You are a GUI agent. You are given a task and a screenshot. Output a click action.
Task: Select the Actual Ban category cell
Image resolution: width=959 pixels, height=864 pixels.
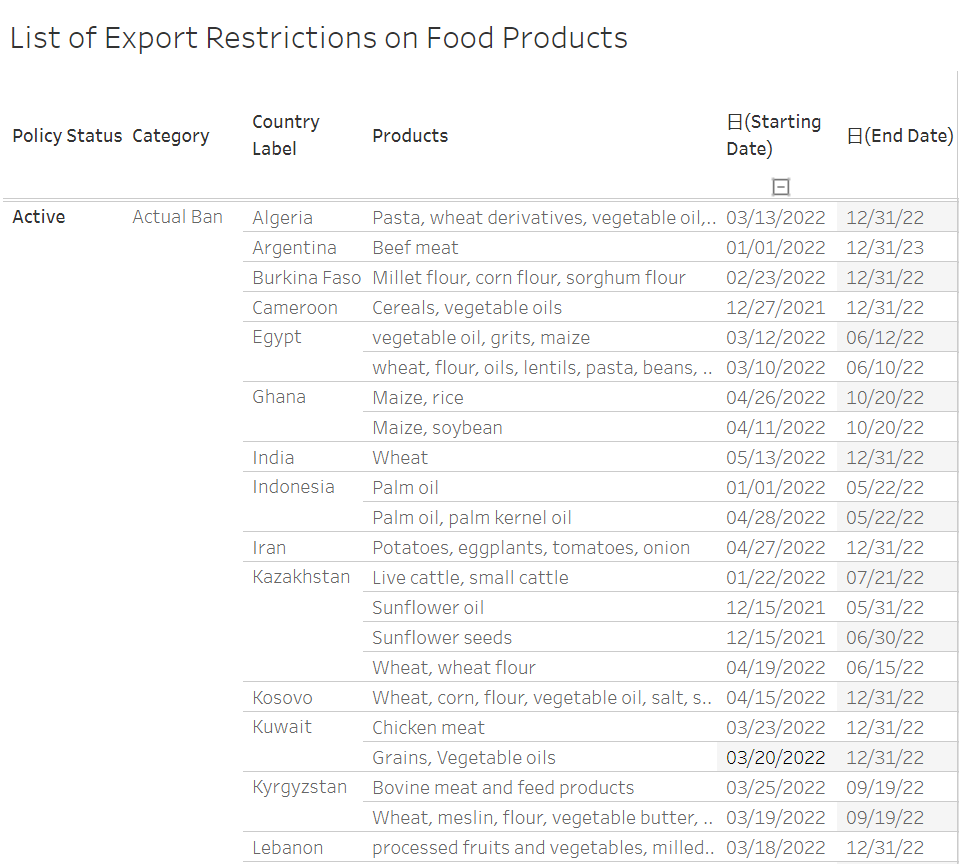pyautogui.click(x=178, y=217)
